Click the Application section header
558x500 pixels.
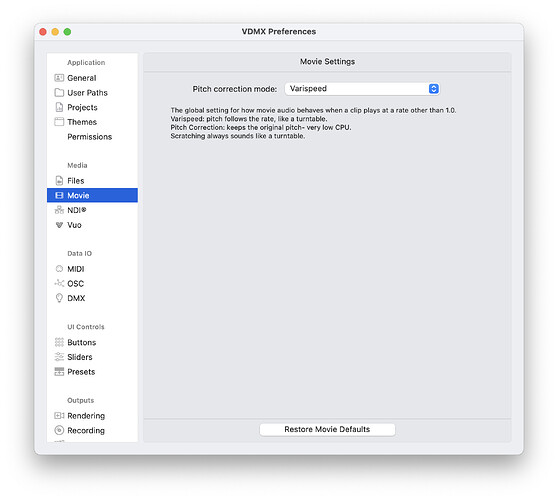[x=86, y=62]
